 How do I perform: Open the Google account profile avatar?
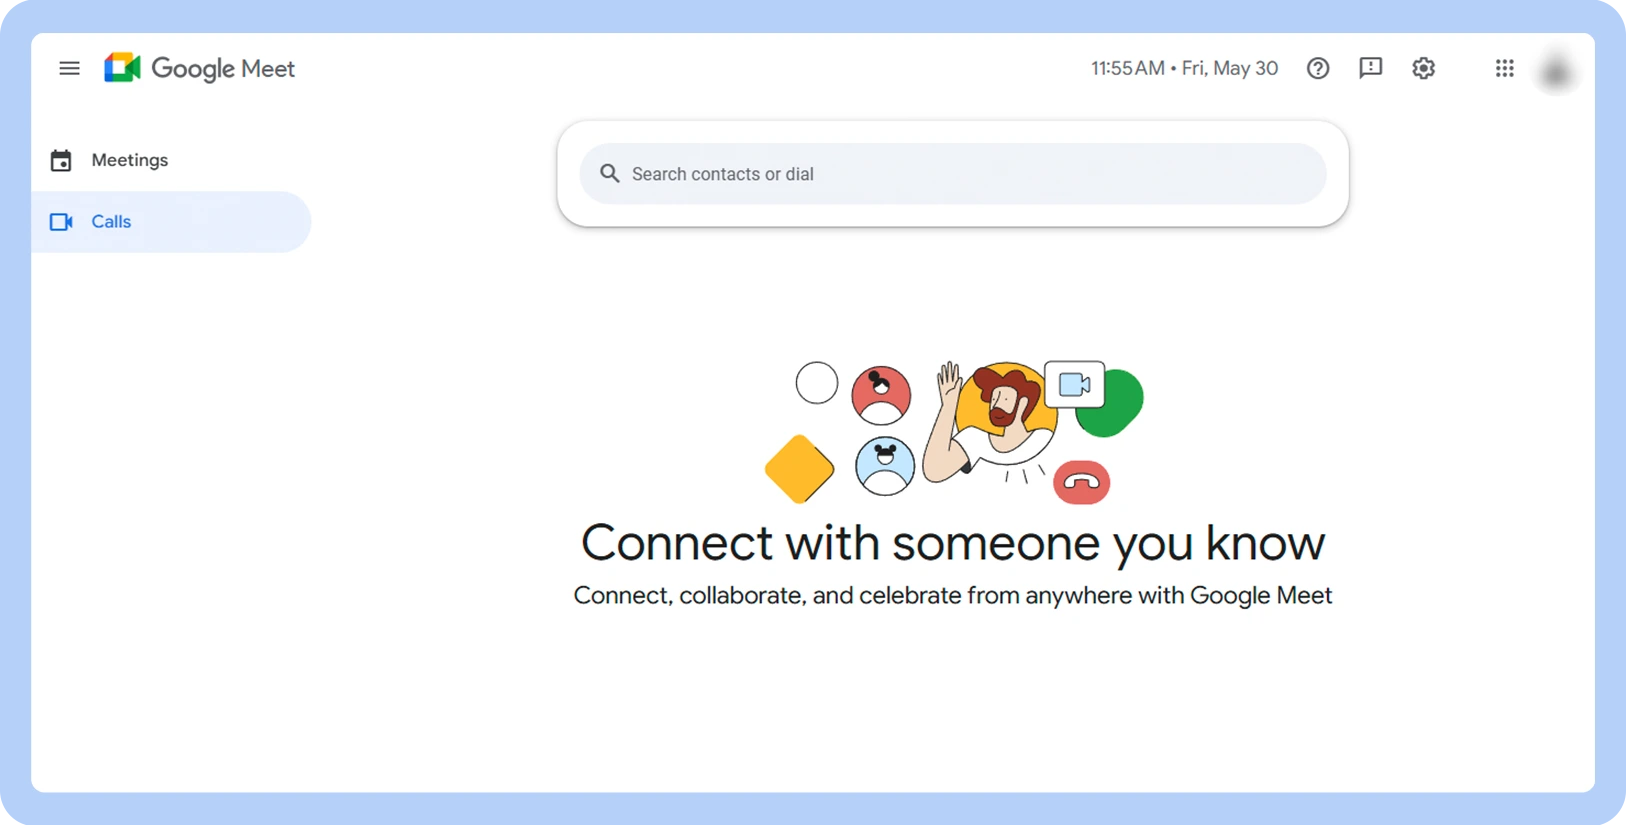(1555, 71)
